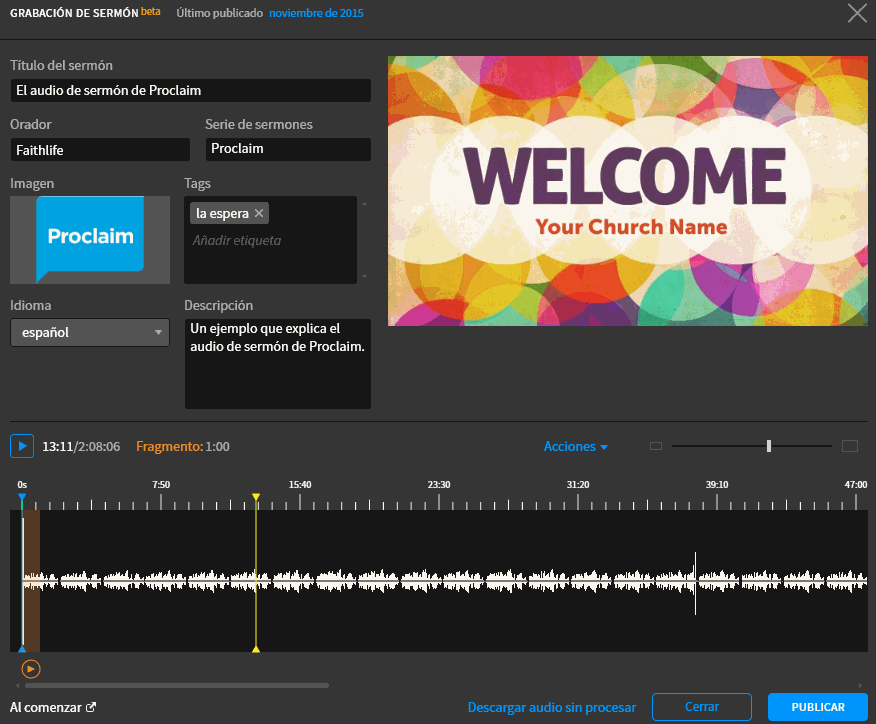Edit the Orador field containing Faithlife

(100, 150)
